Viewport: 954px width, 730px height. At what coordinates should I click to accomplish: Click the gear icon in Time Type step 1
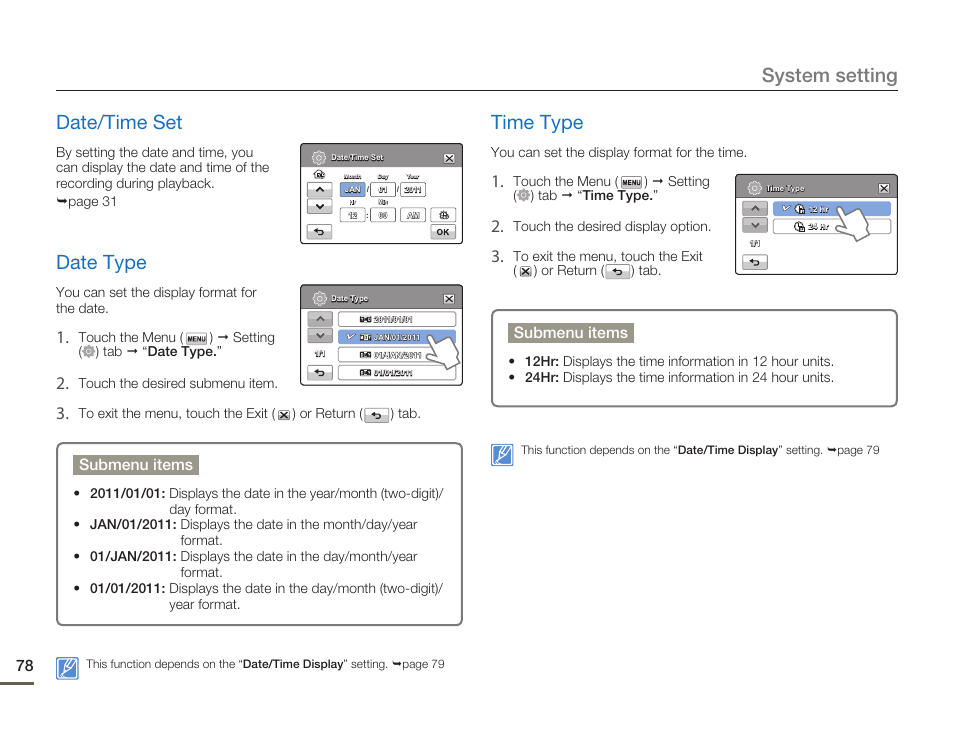(x=524, y=196)
